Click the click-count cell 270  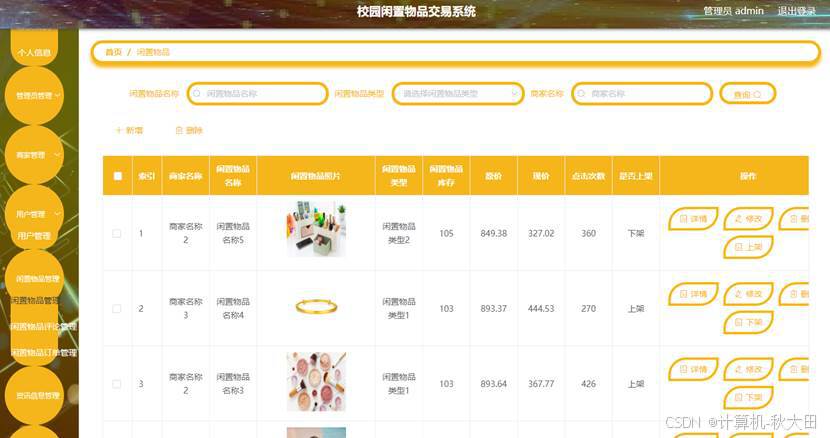tap(589, 309)
